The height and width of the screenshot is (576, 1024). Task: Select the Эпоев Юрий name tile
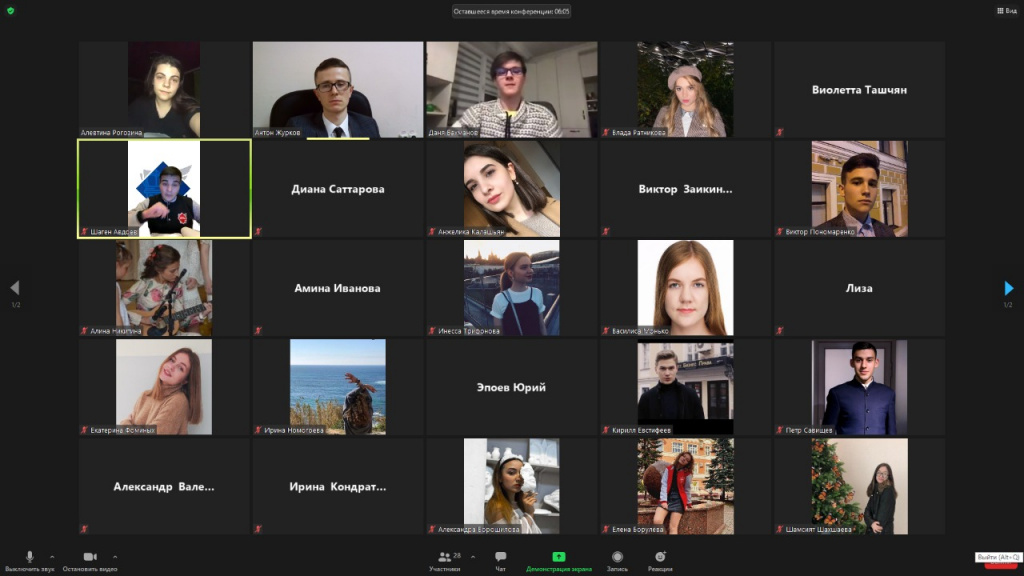tap(511, 387)
